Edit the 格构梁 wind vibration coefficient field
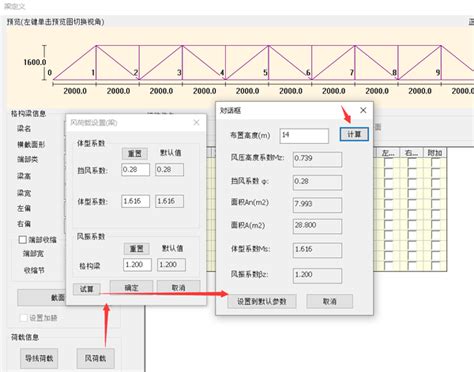The height and width of the screenshot is (372, 474). [x=137, y=265]
